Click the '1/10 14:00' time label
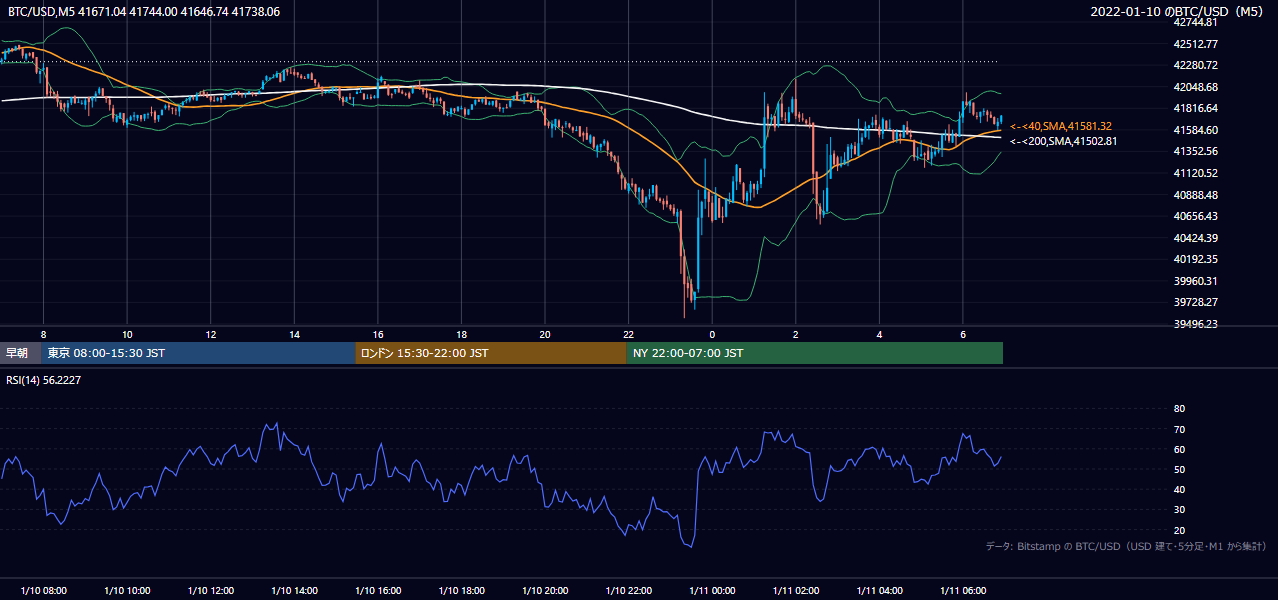The height and width of the screenshot is (600, 1278). click(294, 591)
